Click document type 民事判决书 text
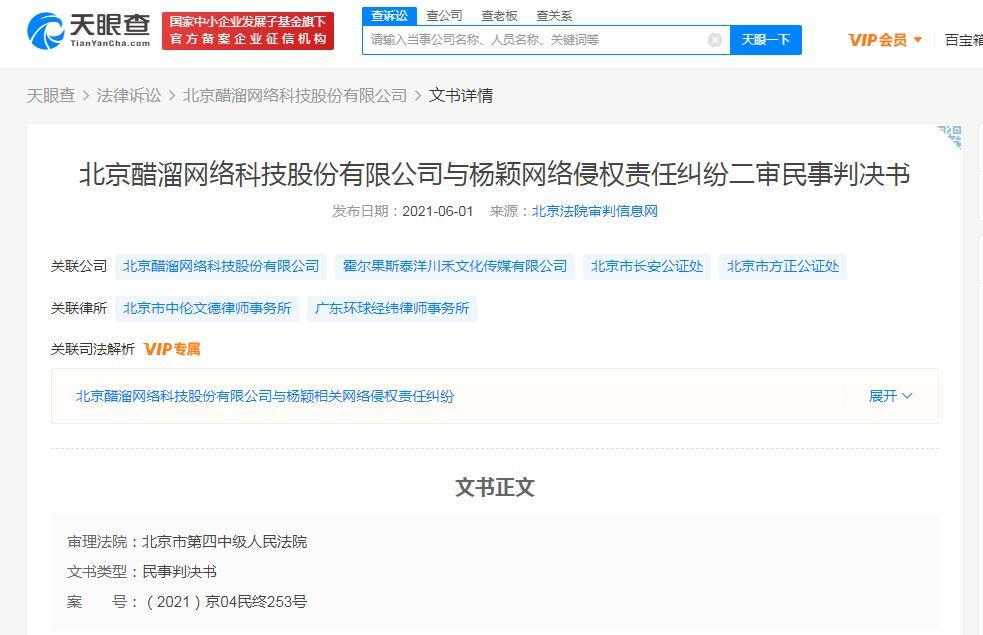Viewport: 983px width, 635px height. point(179,572)
